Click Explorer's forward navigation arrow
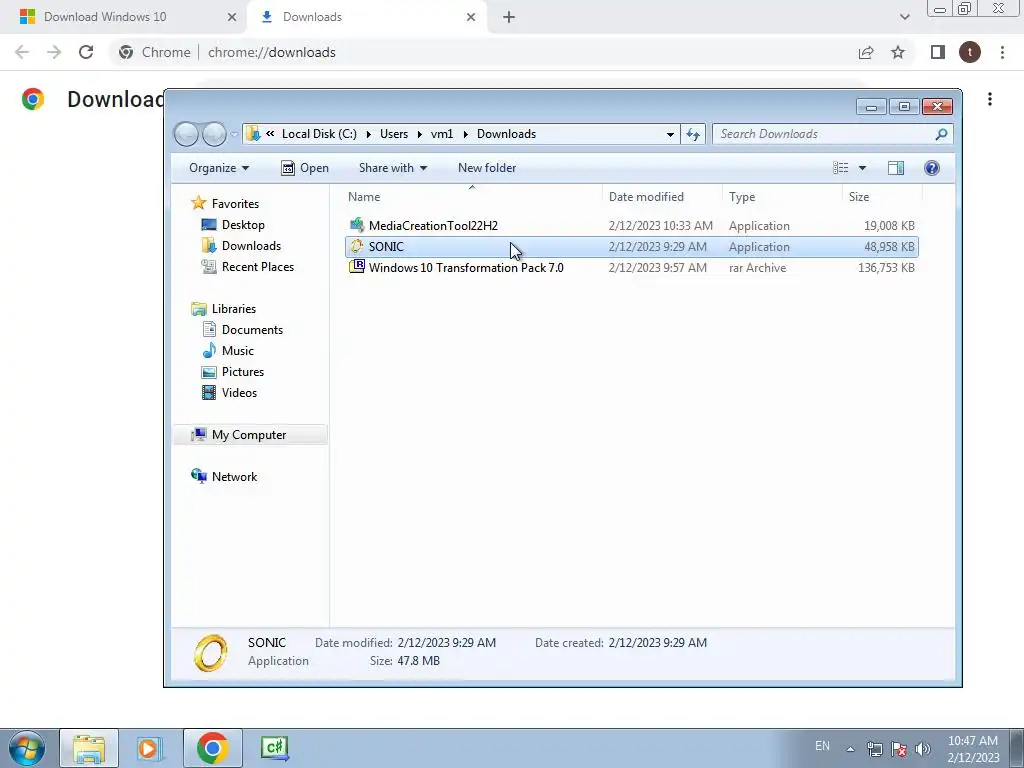 214,134
